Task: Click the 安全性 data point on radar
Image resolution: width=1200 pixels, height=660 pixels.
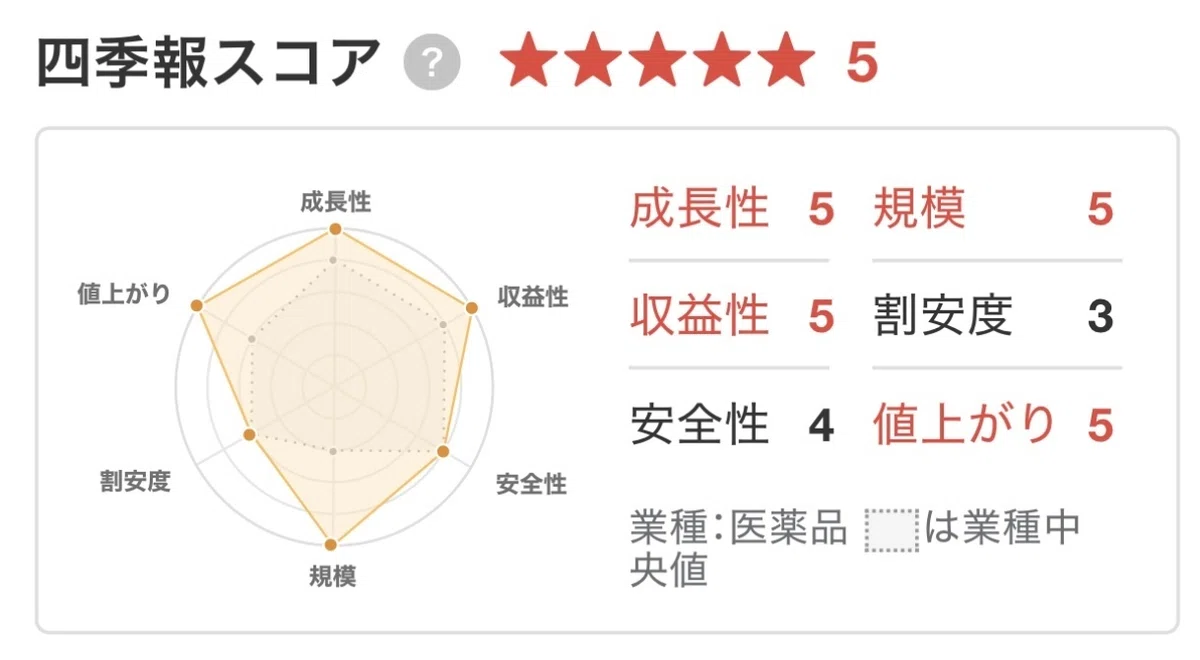Action: tap(444, 452)
